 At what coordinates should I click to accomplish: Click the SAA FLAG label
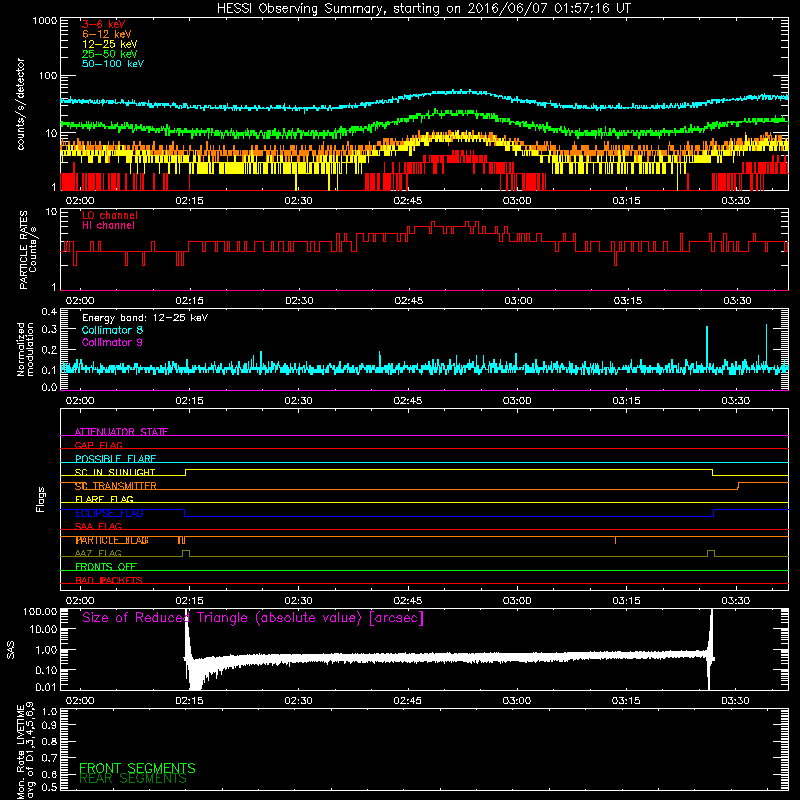point(98,527)
